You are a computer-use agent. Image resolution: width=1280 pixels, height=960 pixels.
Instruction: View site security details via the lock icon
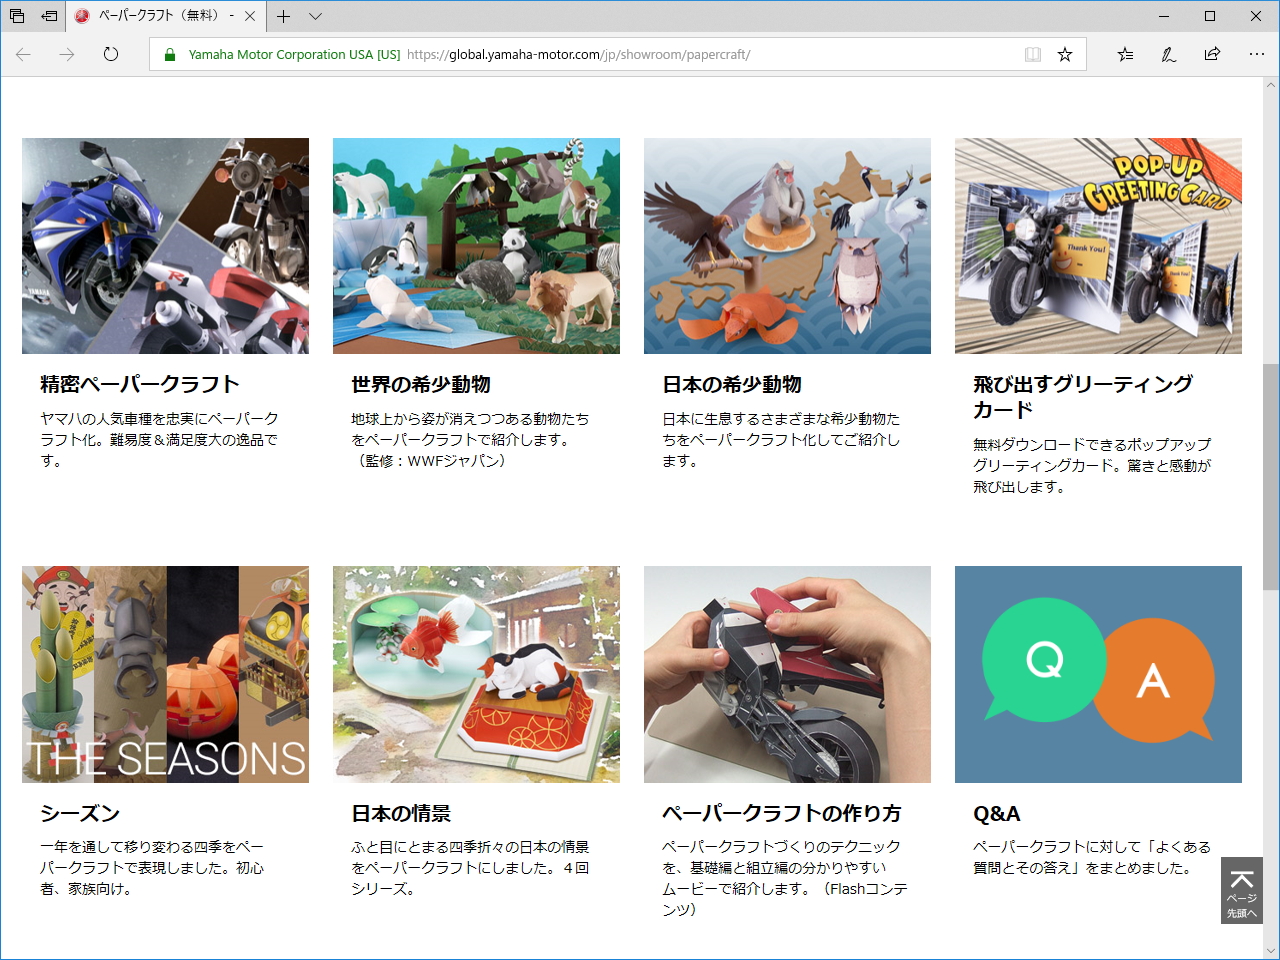click(168, 54)
